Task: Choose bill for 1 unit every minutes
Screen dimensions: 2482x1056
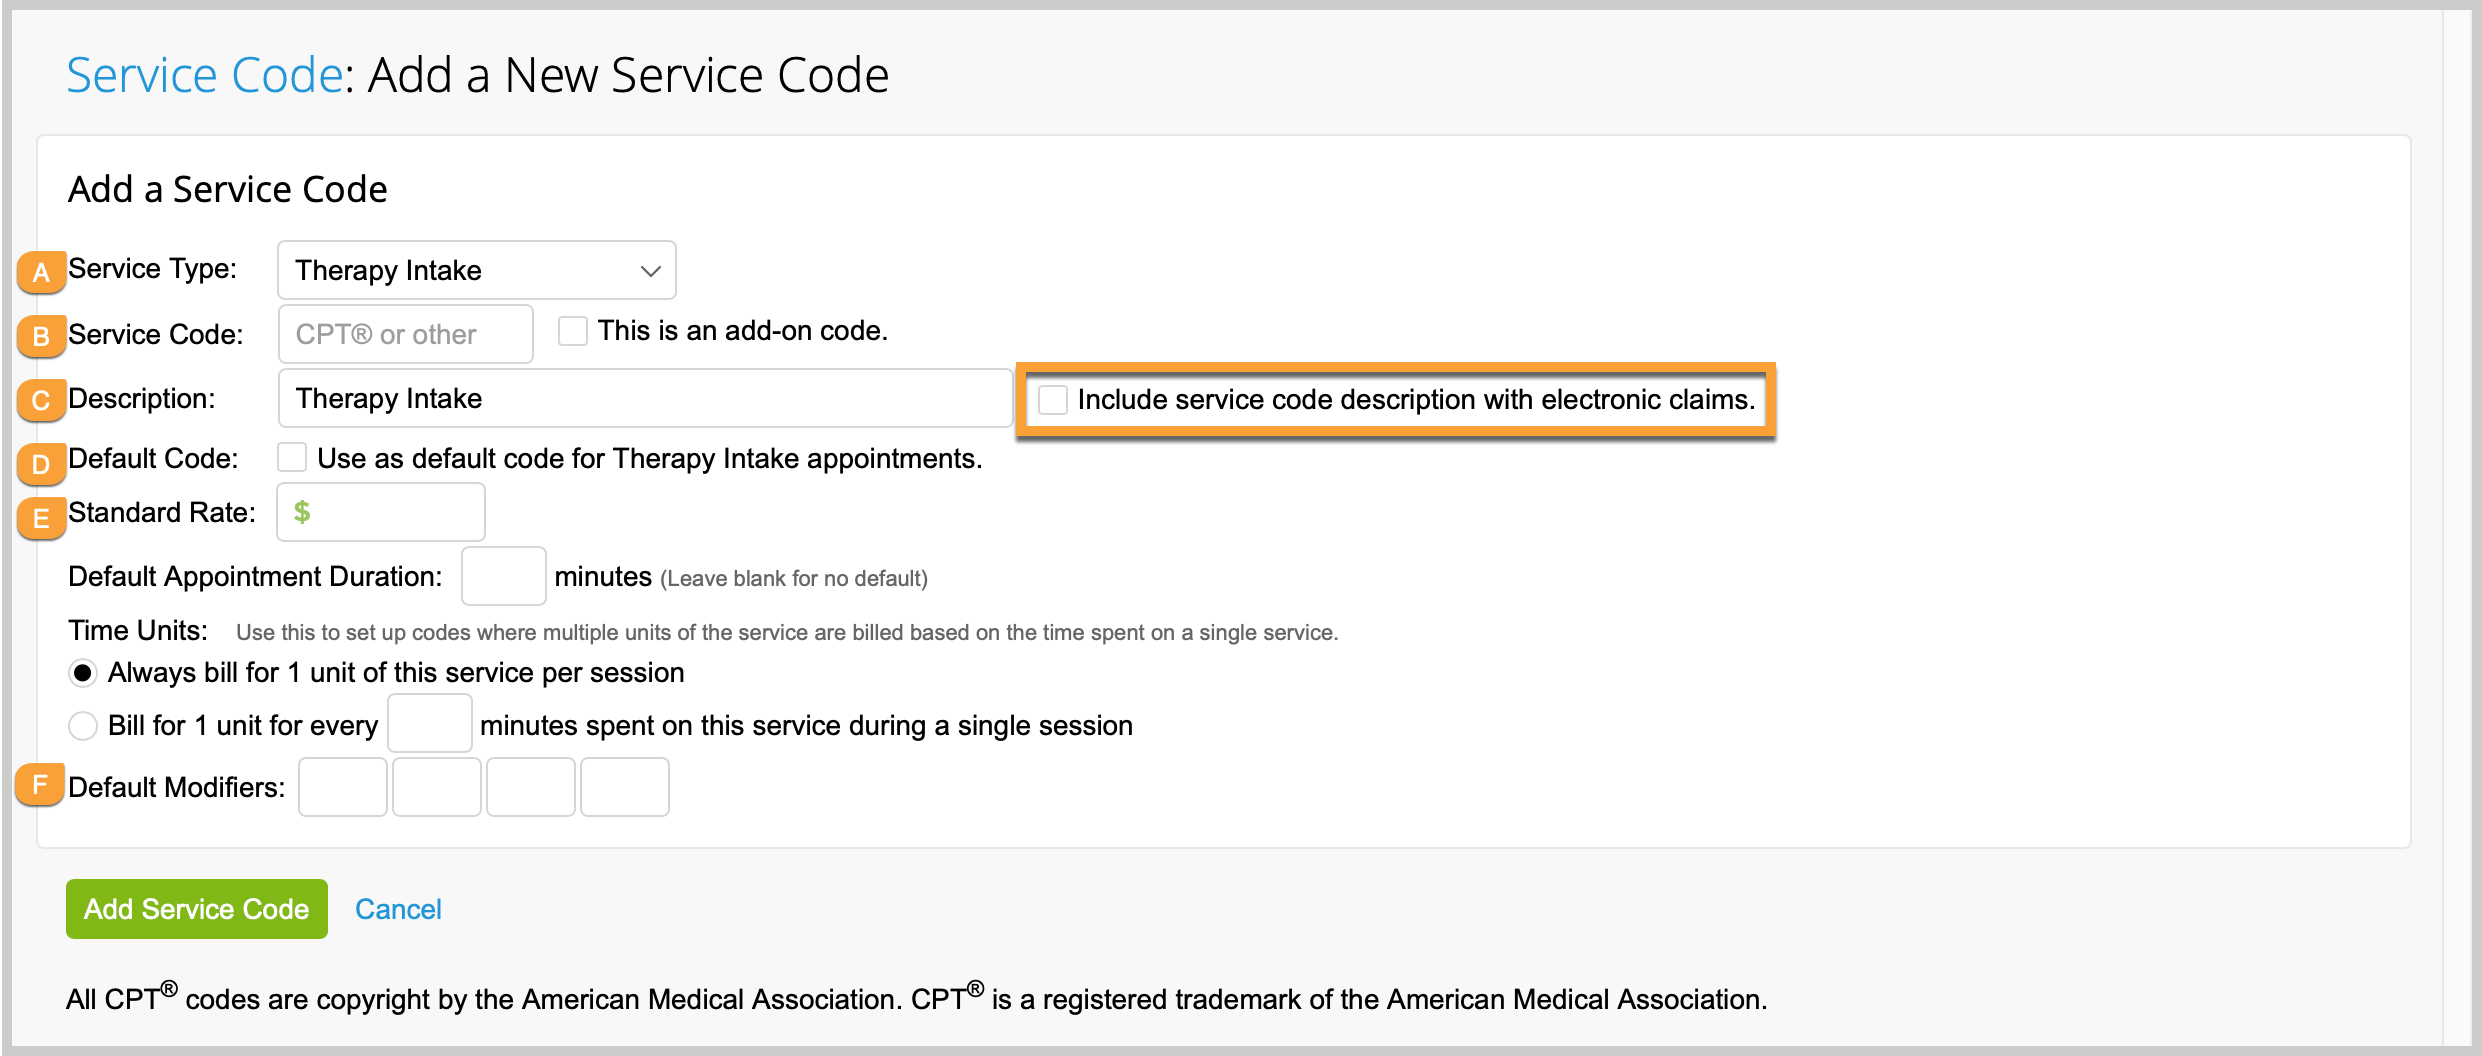Action: tap(83, 725)
